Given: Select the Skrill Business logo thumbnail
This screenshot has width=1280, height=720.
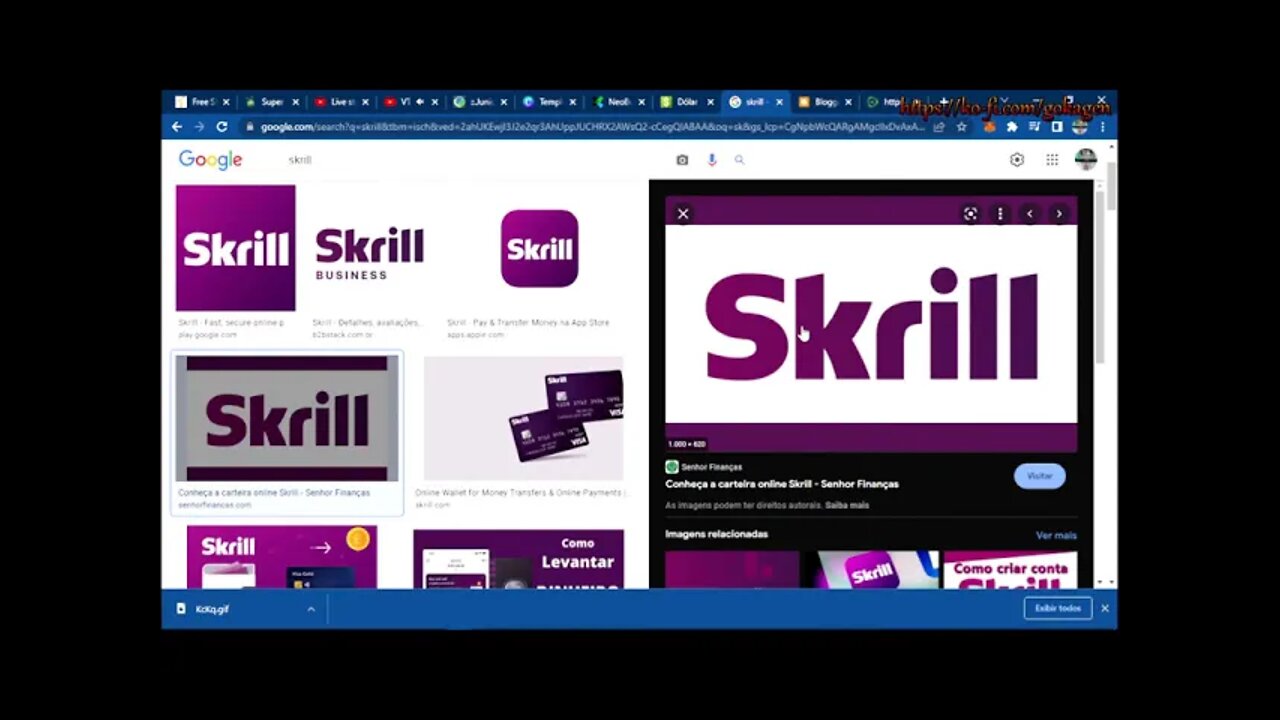Looking at the screenshot, I should tap(370, 252).
